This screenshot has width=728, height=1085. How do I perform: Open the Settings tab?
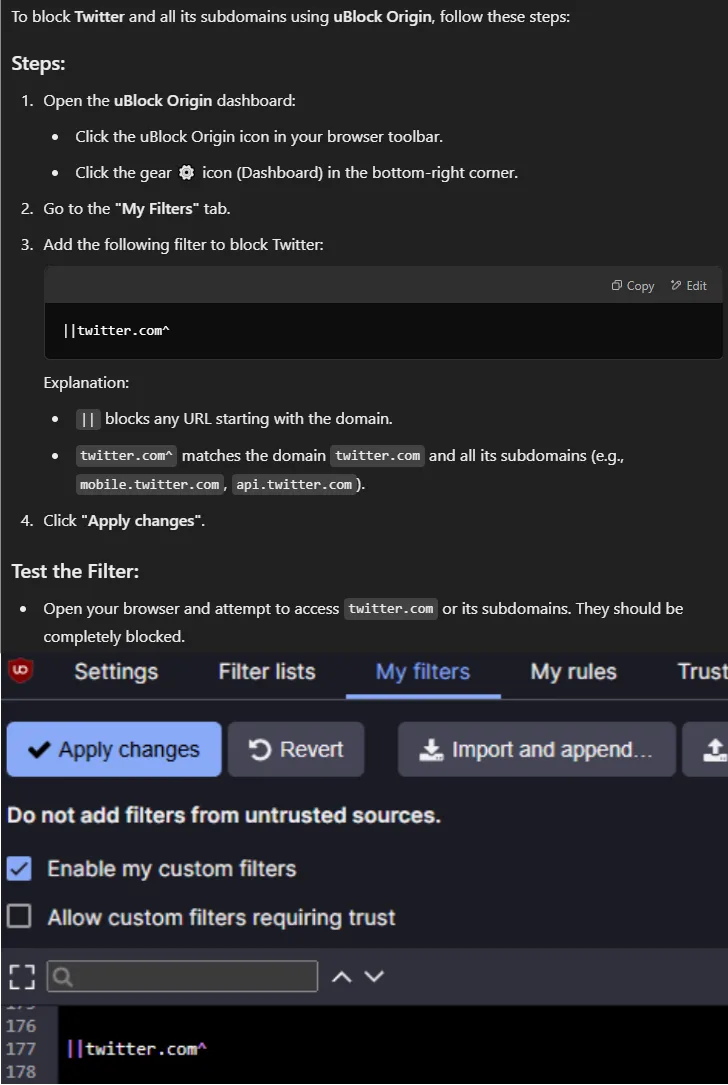click(116, 671)
